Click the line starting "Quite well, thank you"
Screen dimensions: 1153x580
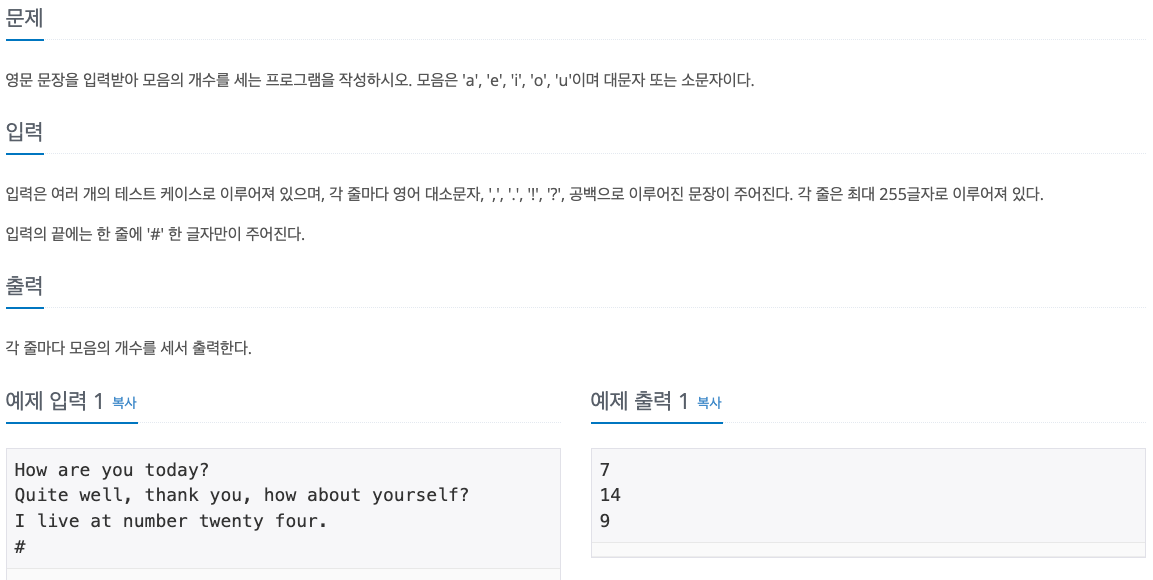[x=241, y=495]
